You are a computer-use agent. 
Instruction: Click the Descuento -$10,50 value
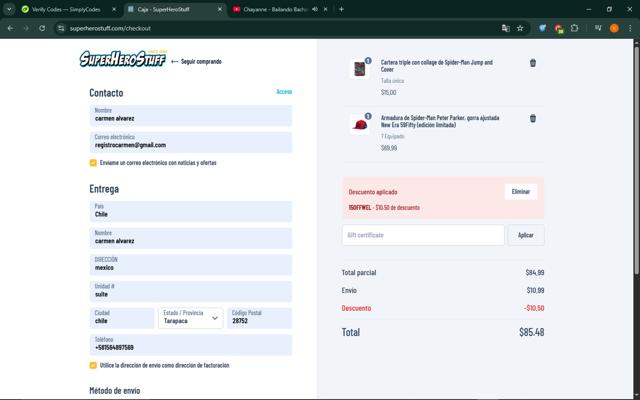point(534,308)
